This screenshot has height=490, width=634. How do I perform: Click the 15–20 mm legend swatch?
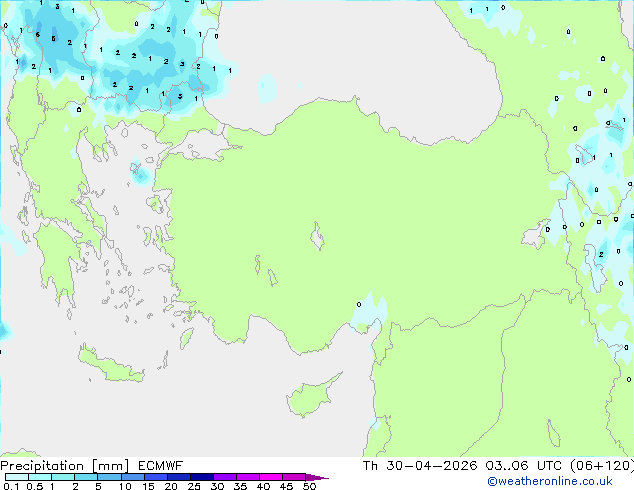[x=156, y=477]
